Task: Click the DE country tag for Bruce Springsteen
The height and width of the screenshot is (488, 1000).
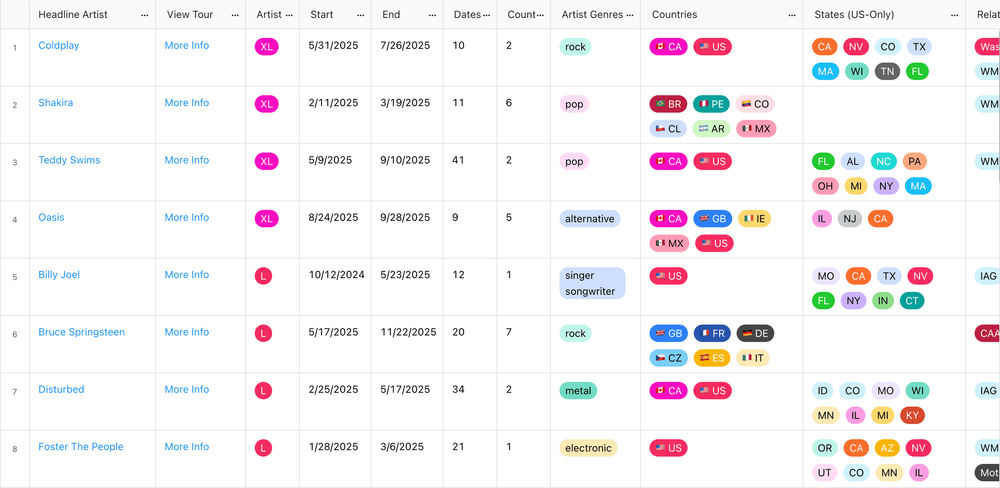Action: pos(755,334)
